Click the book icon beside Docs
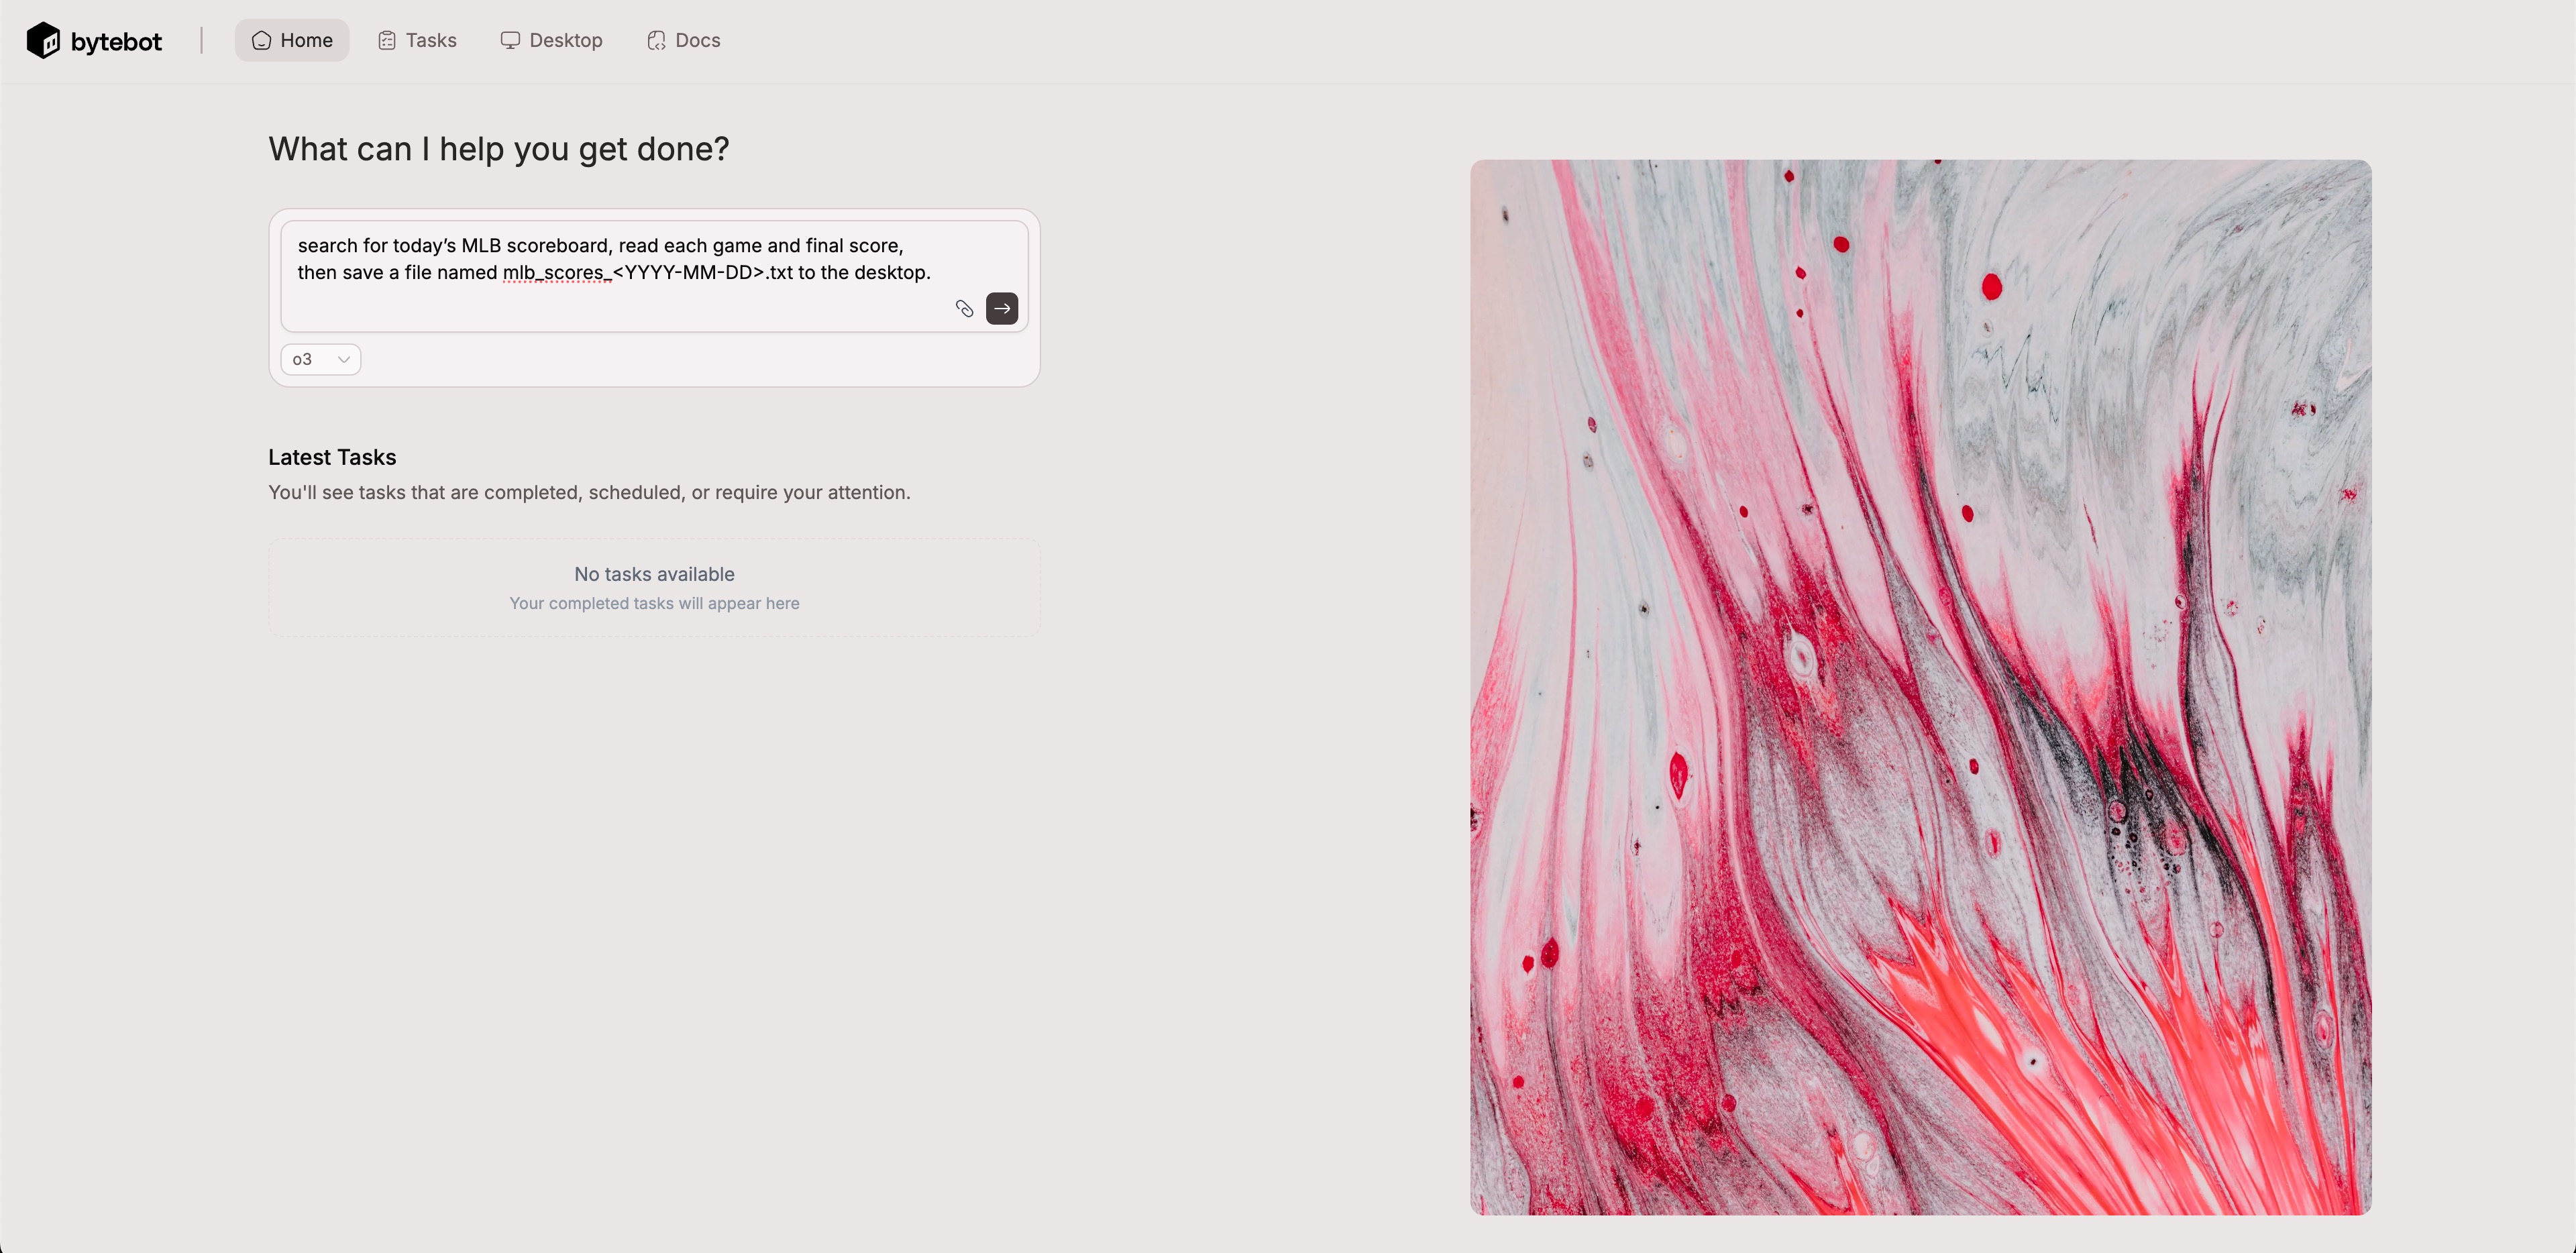The width and height of the screenshot is (2576, 1253). (656, 41)
